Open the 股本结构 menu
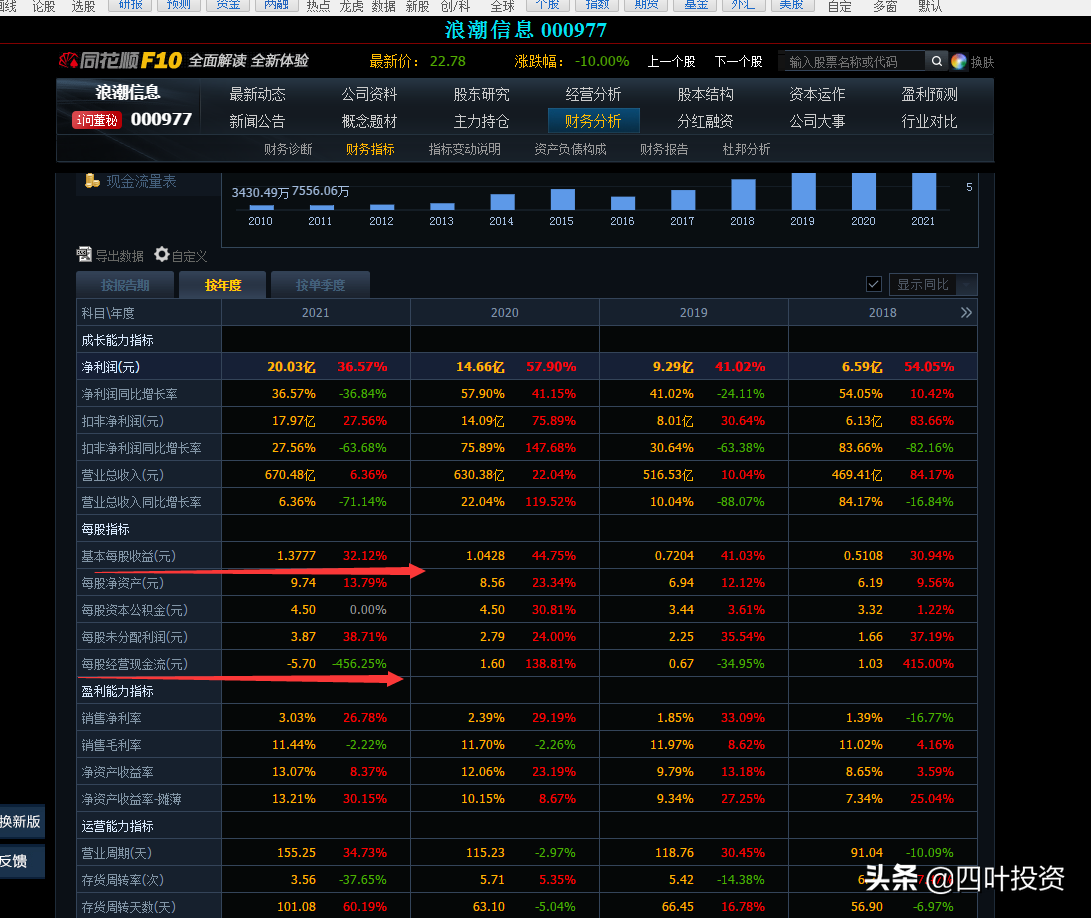The width and height of the screenshot is (1091, 918). (x=706, y=94)
